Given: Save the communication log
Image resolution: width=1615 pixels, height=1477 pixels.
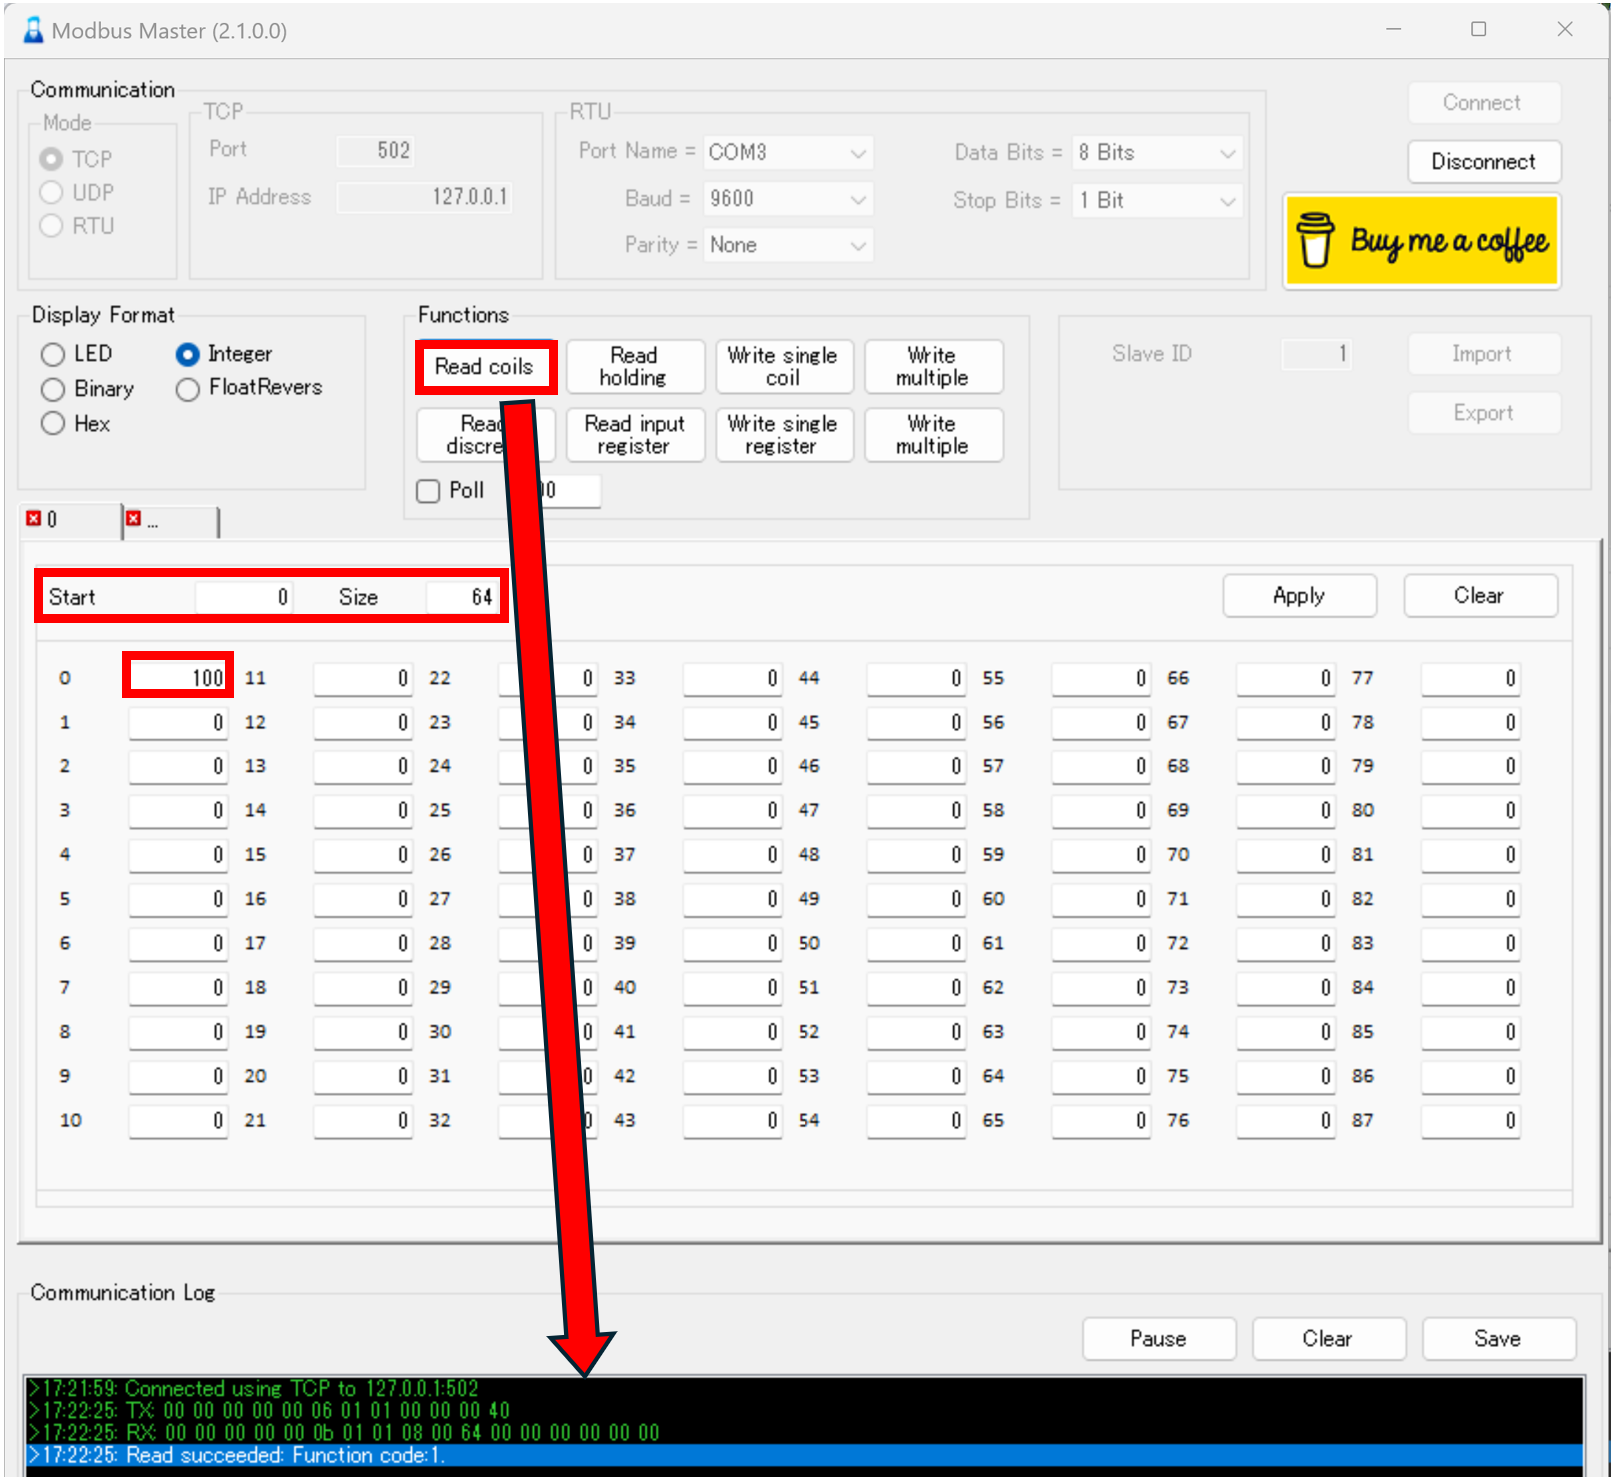Looking at the screenshot, I should [x=1497, y=1339].
